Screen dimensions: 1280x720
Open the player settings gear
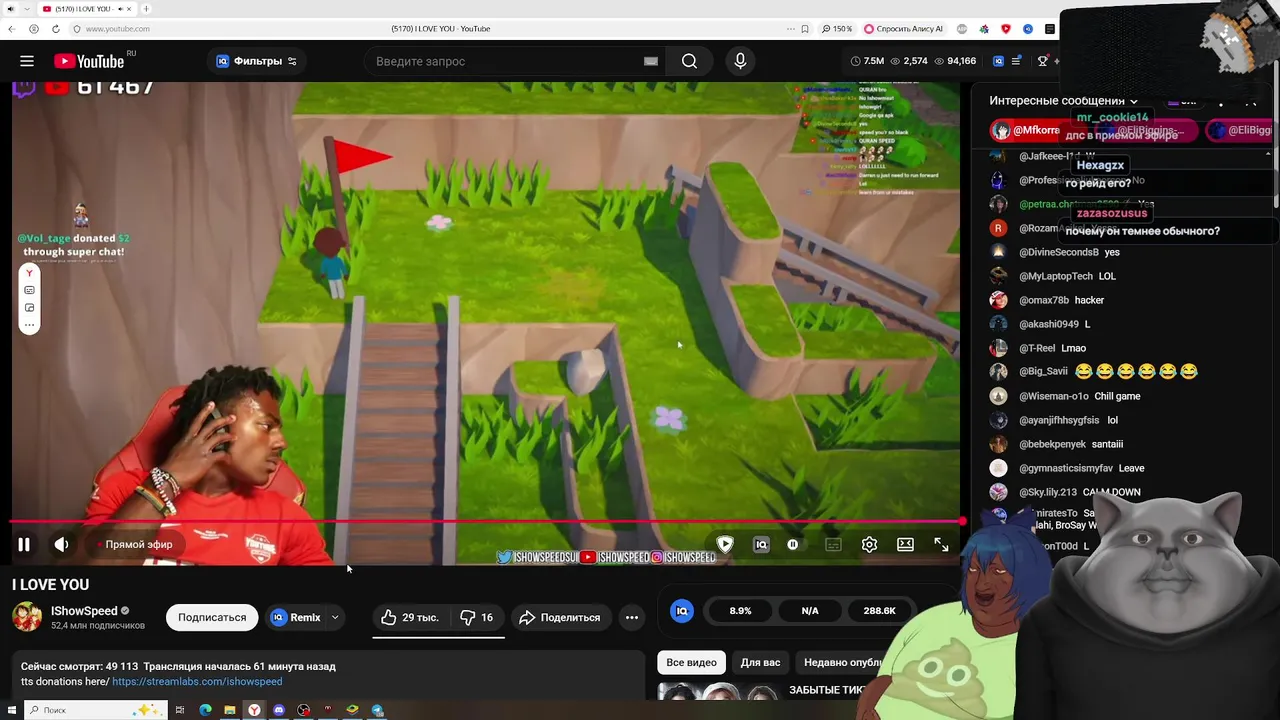pyautogui.click(x=869, y=545)
